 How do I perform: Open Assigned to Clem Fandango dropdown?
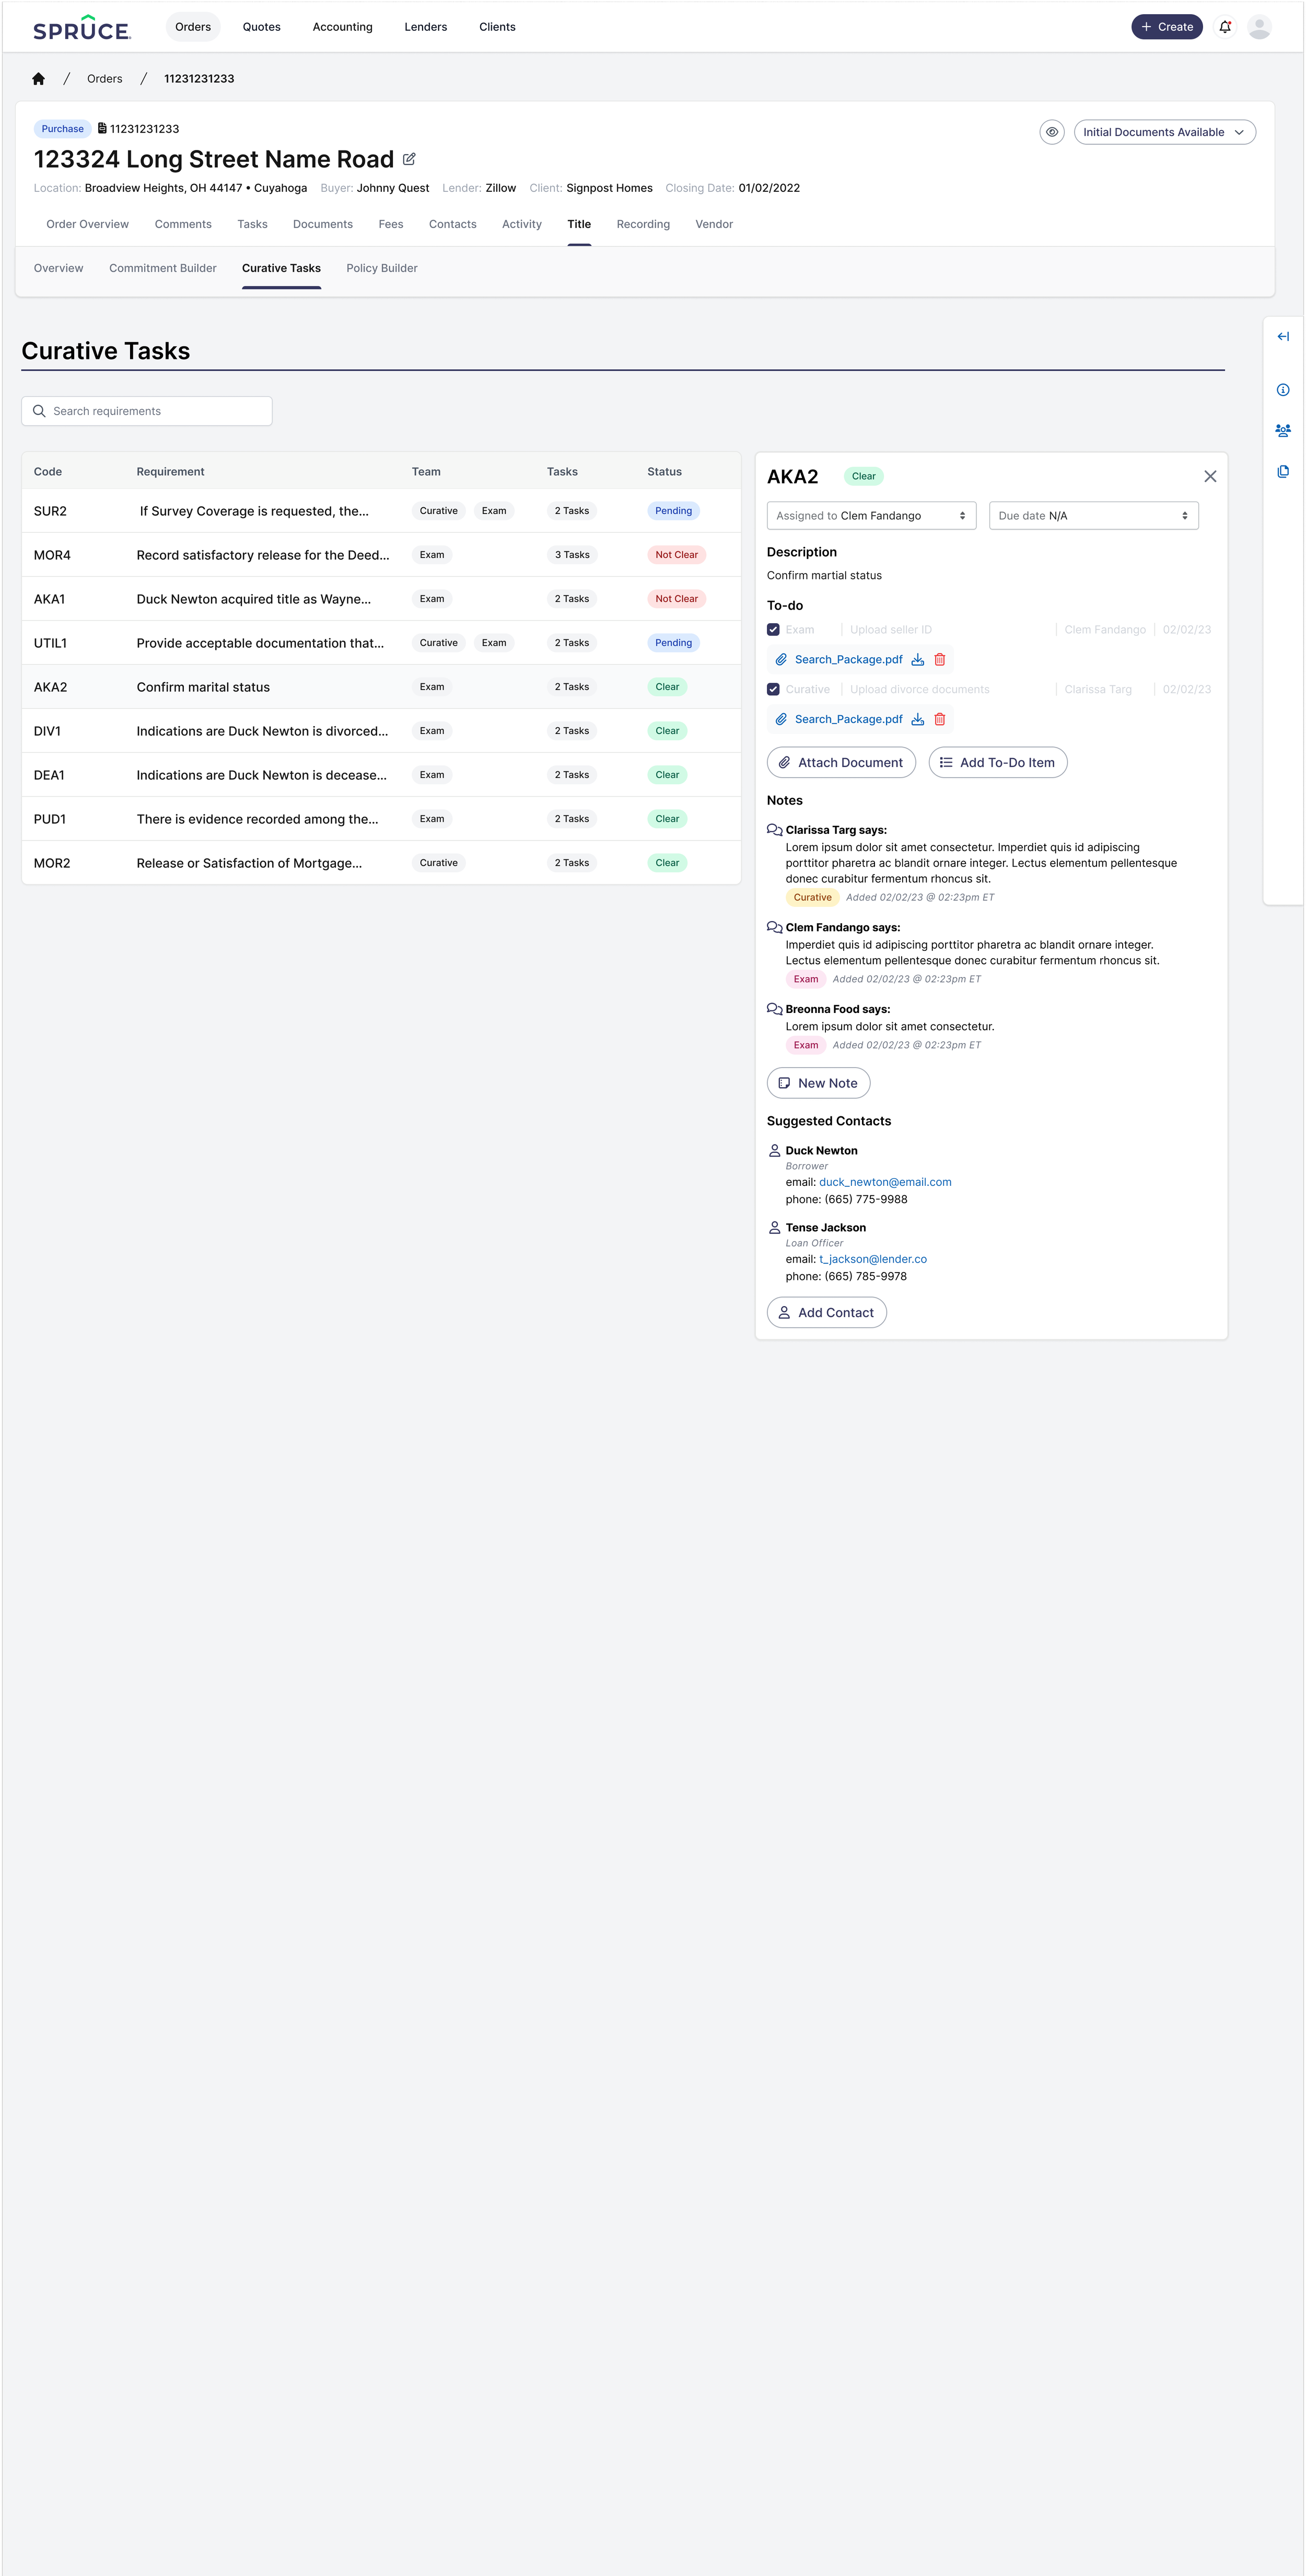[871, 516]
